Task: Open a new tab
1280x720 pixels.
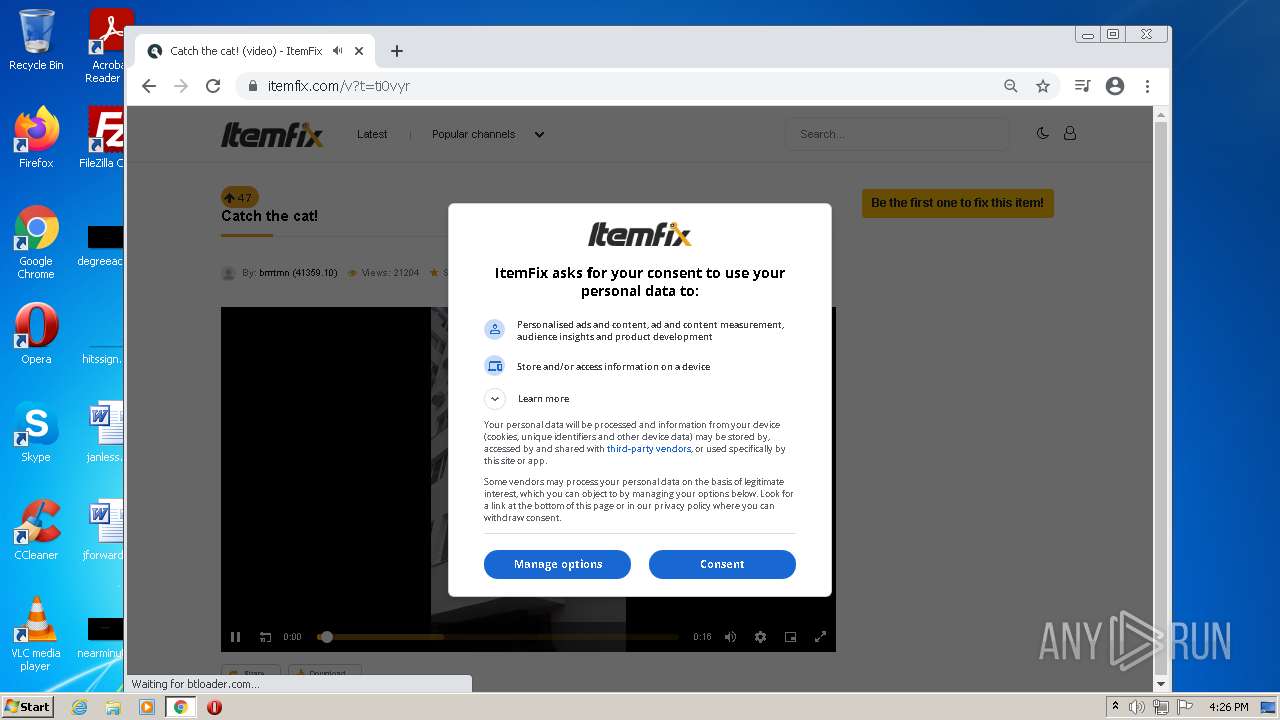Action: [x=397, y=51]
